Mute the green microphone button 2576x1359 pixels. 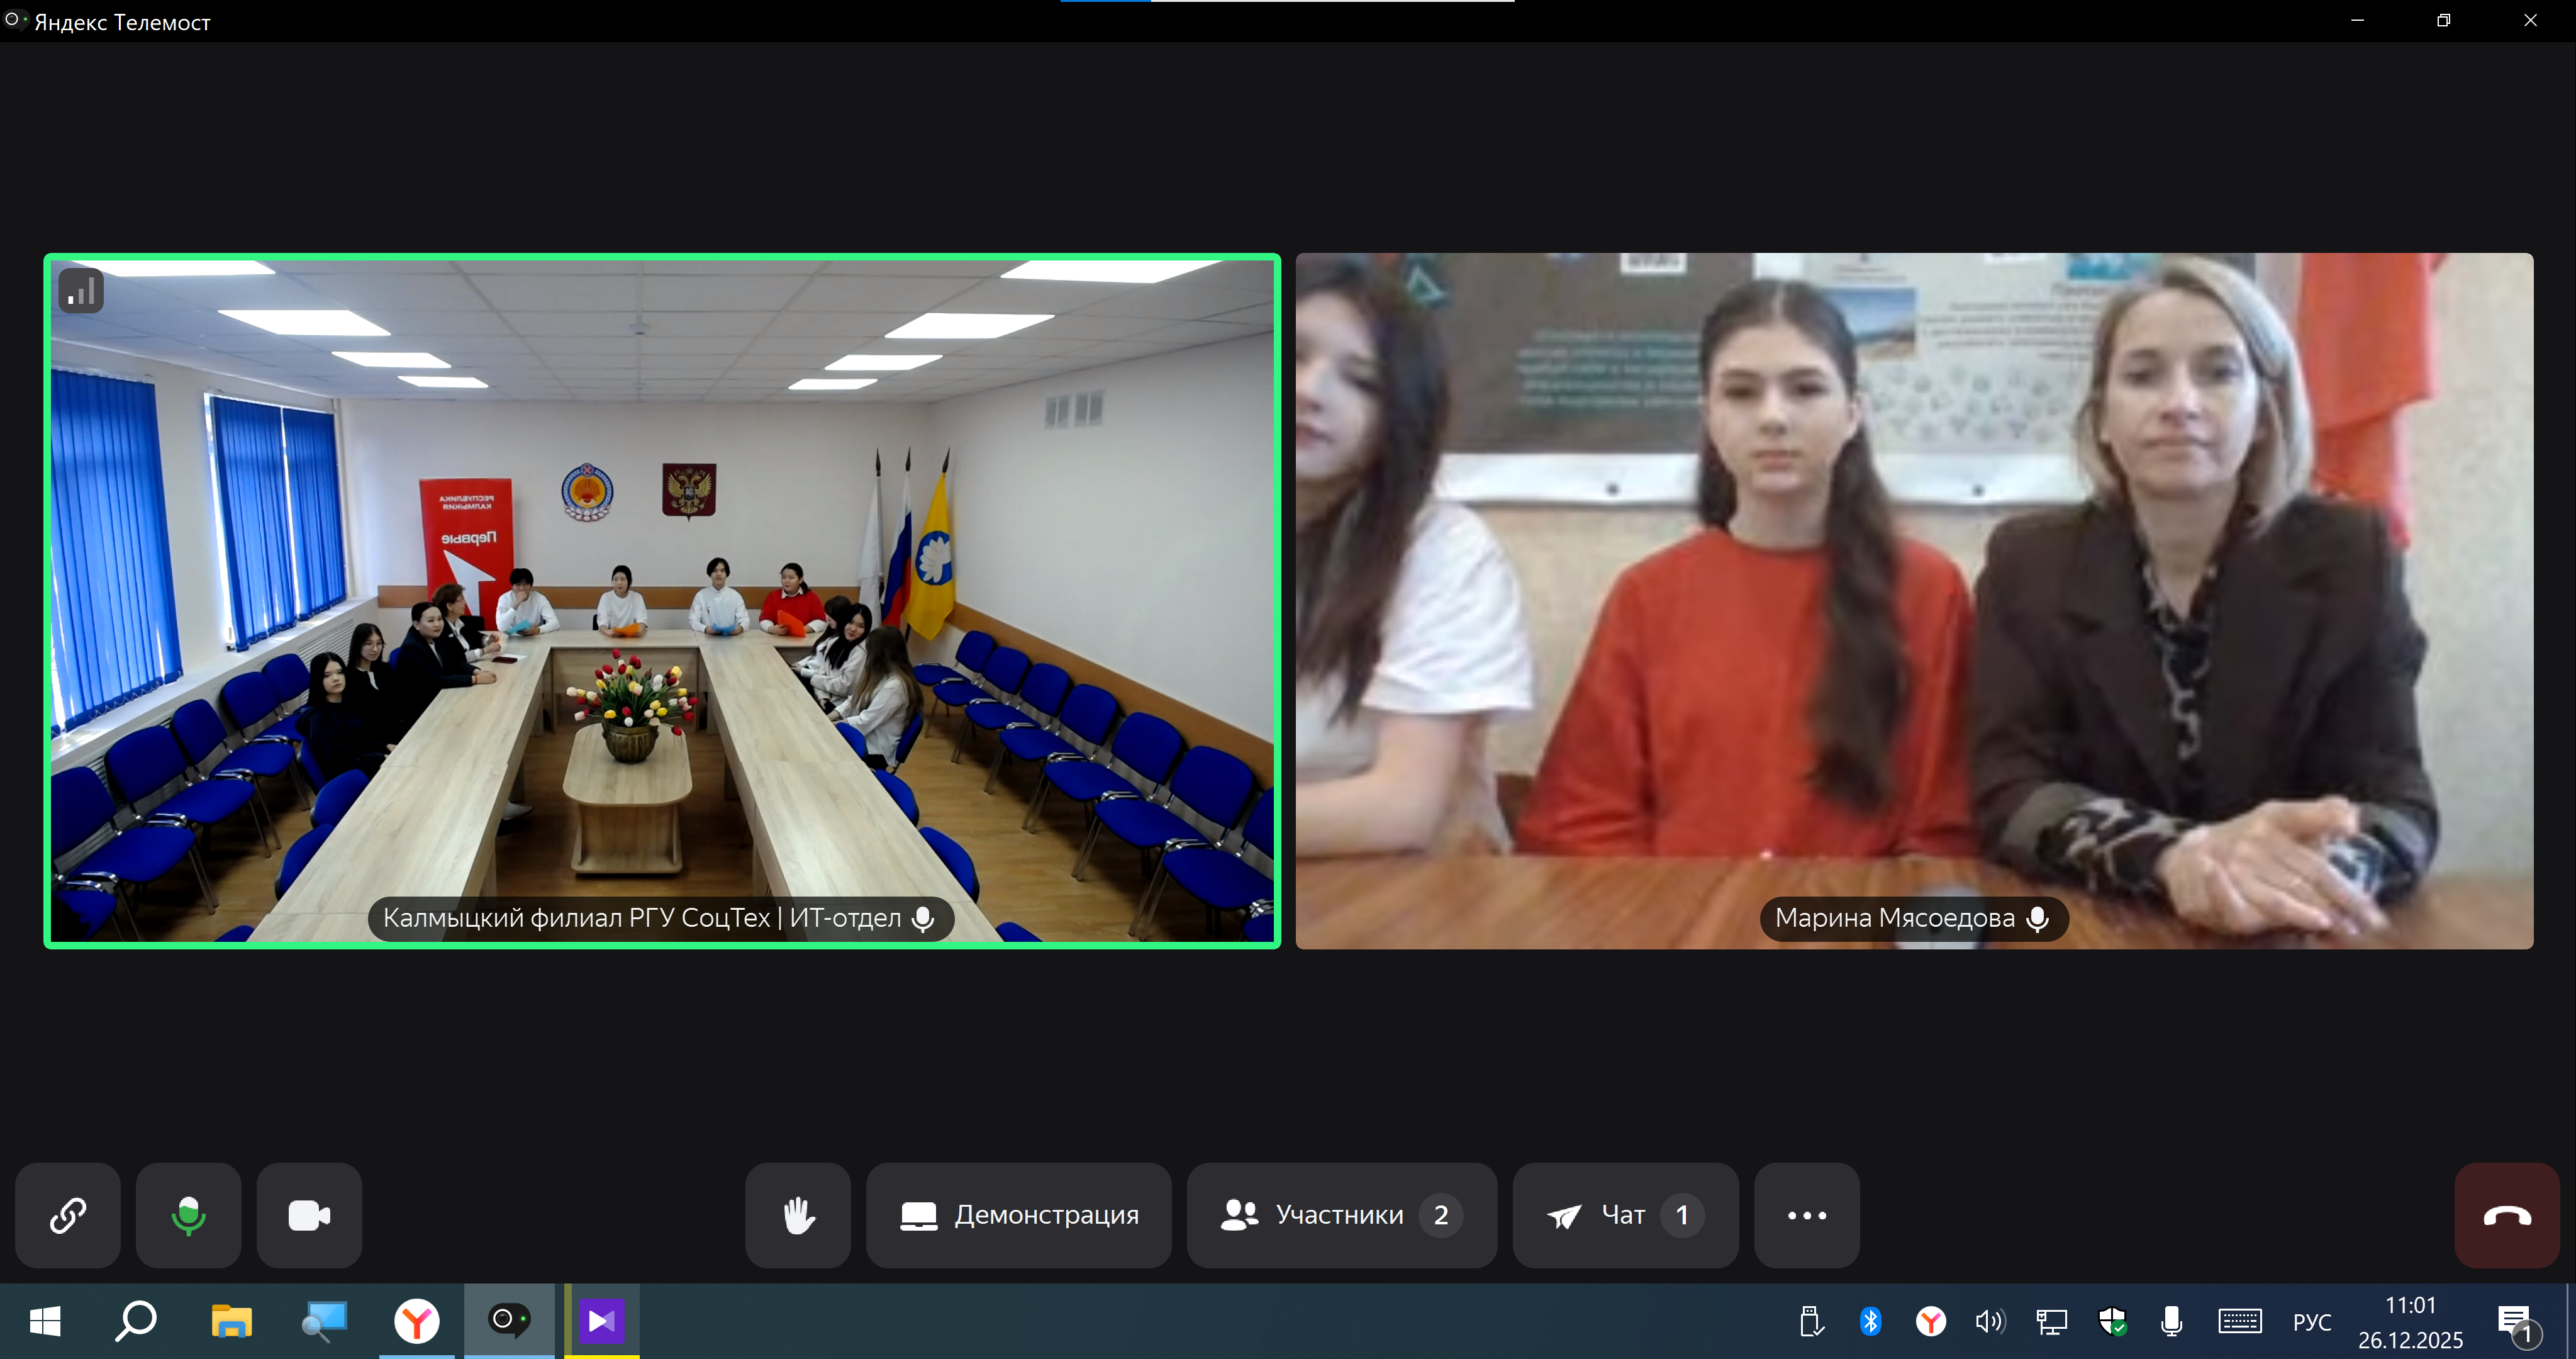(x=188, y=1215)
